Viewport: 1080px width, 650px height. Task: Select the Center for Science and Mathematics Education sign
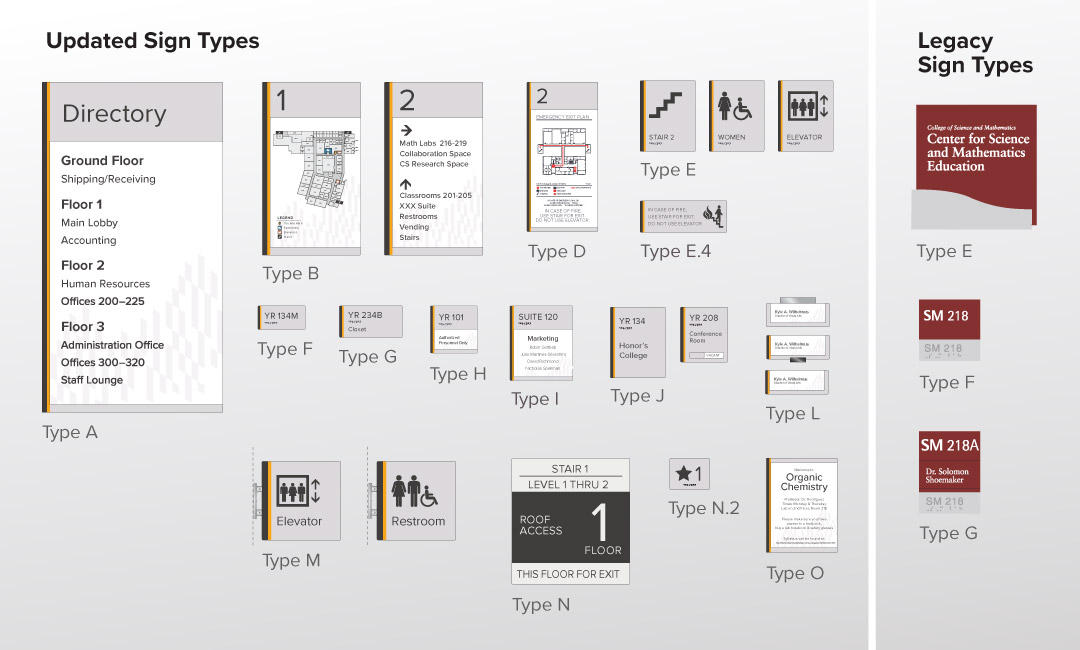[976, 151]
